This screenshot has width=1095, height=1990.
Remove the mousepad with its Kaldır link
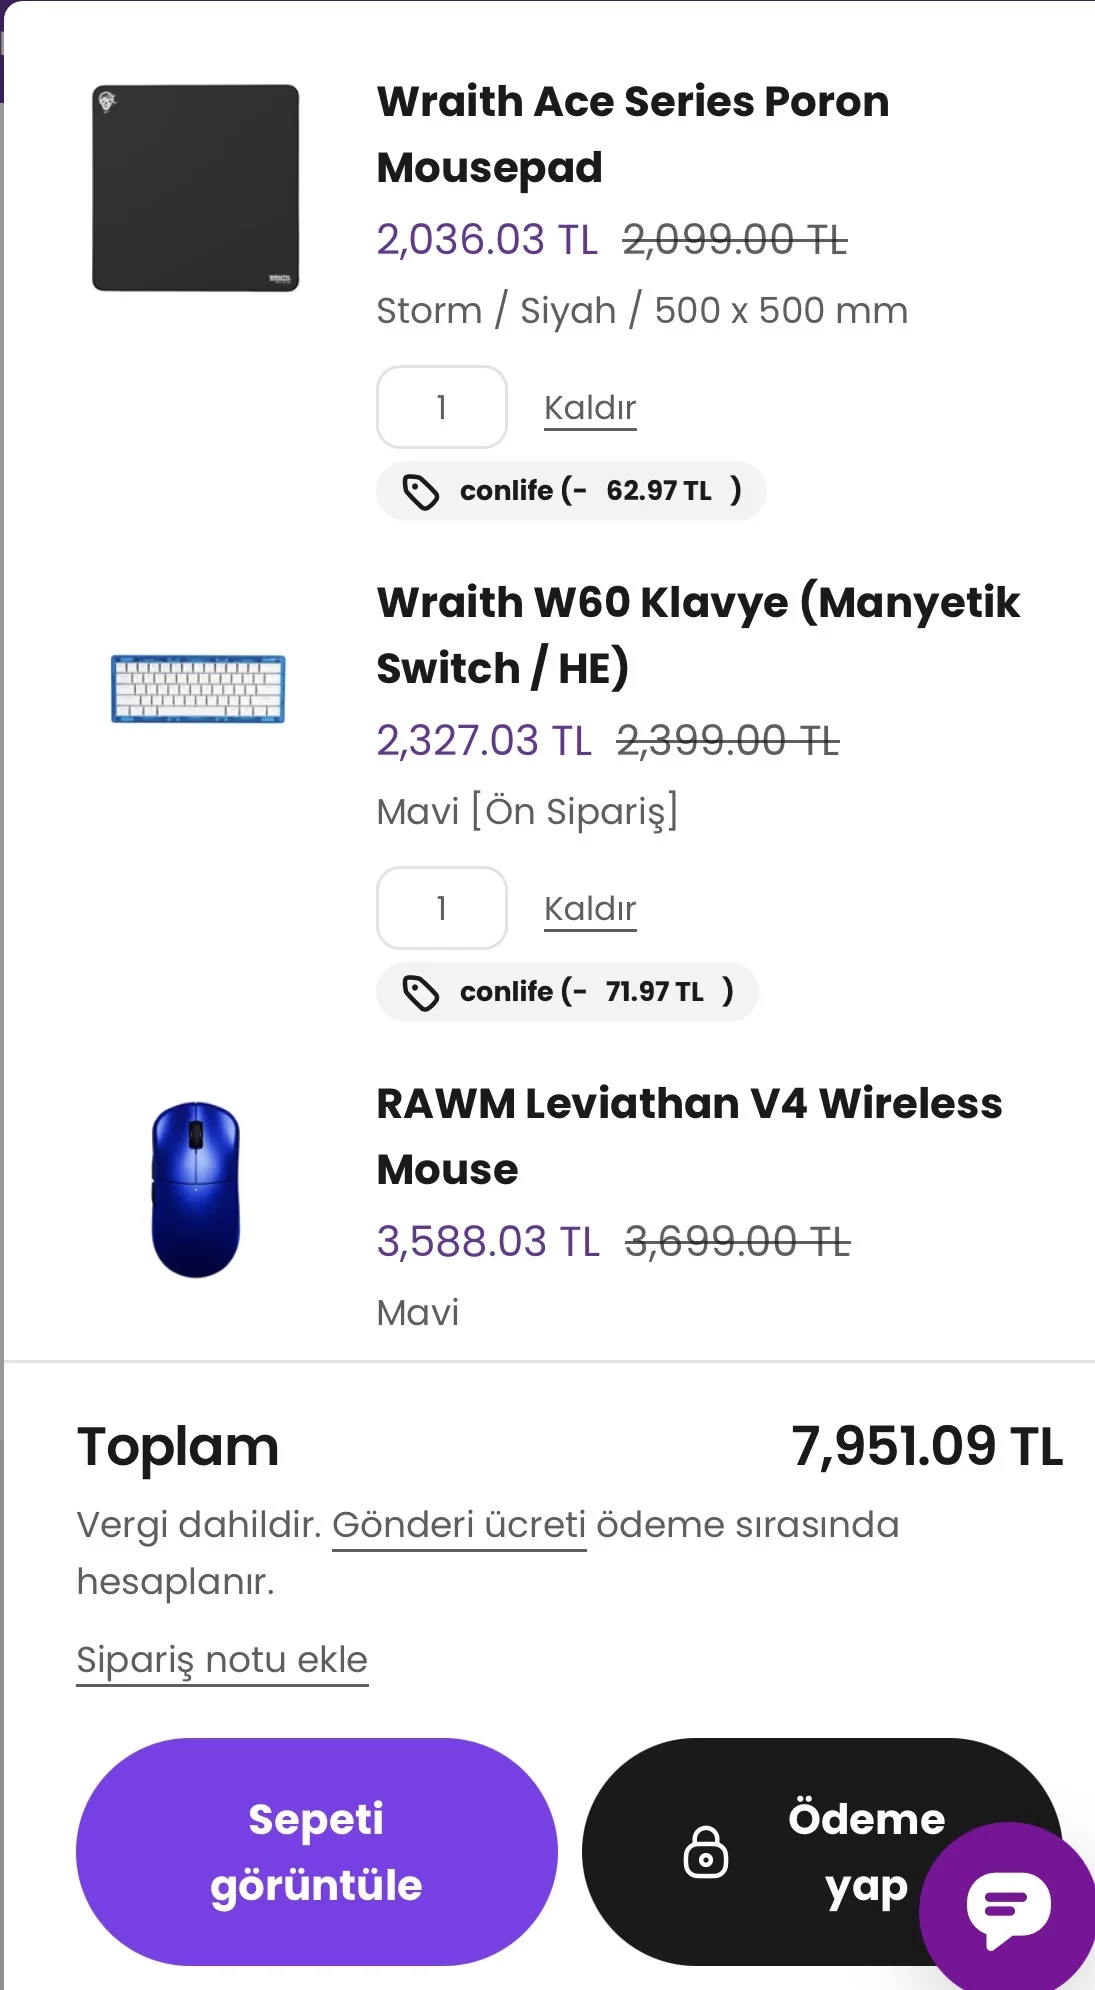click(x=590, y=408)
